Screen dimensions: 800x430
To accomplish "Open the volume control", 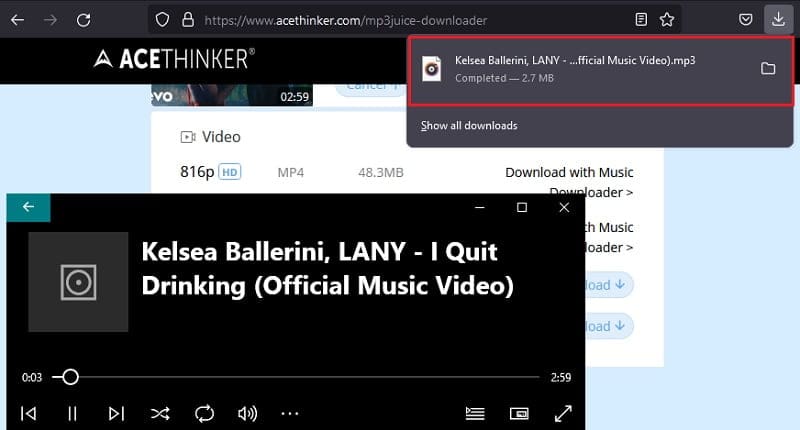I will pyautogui.click(x=247, y=413).
